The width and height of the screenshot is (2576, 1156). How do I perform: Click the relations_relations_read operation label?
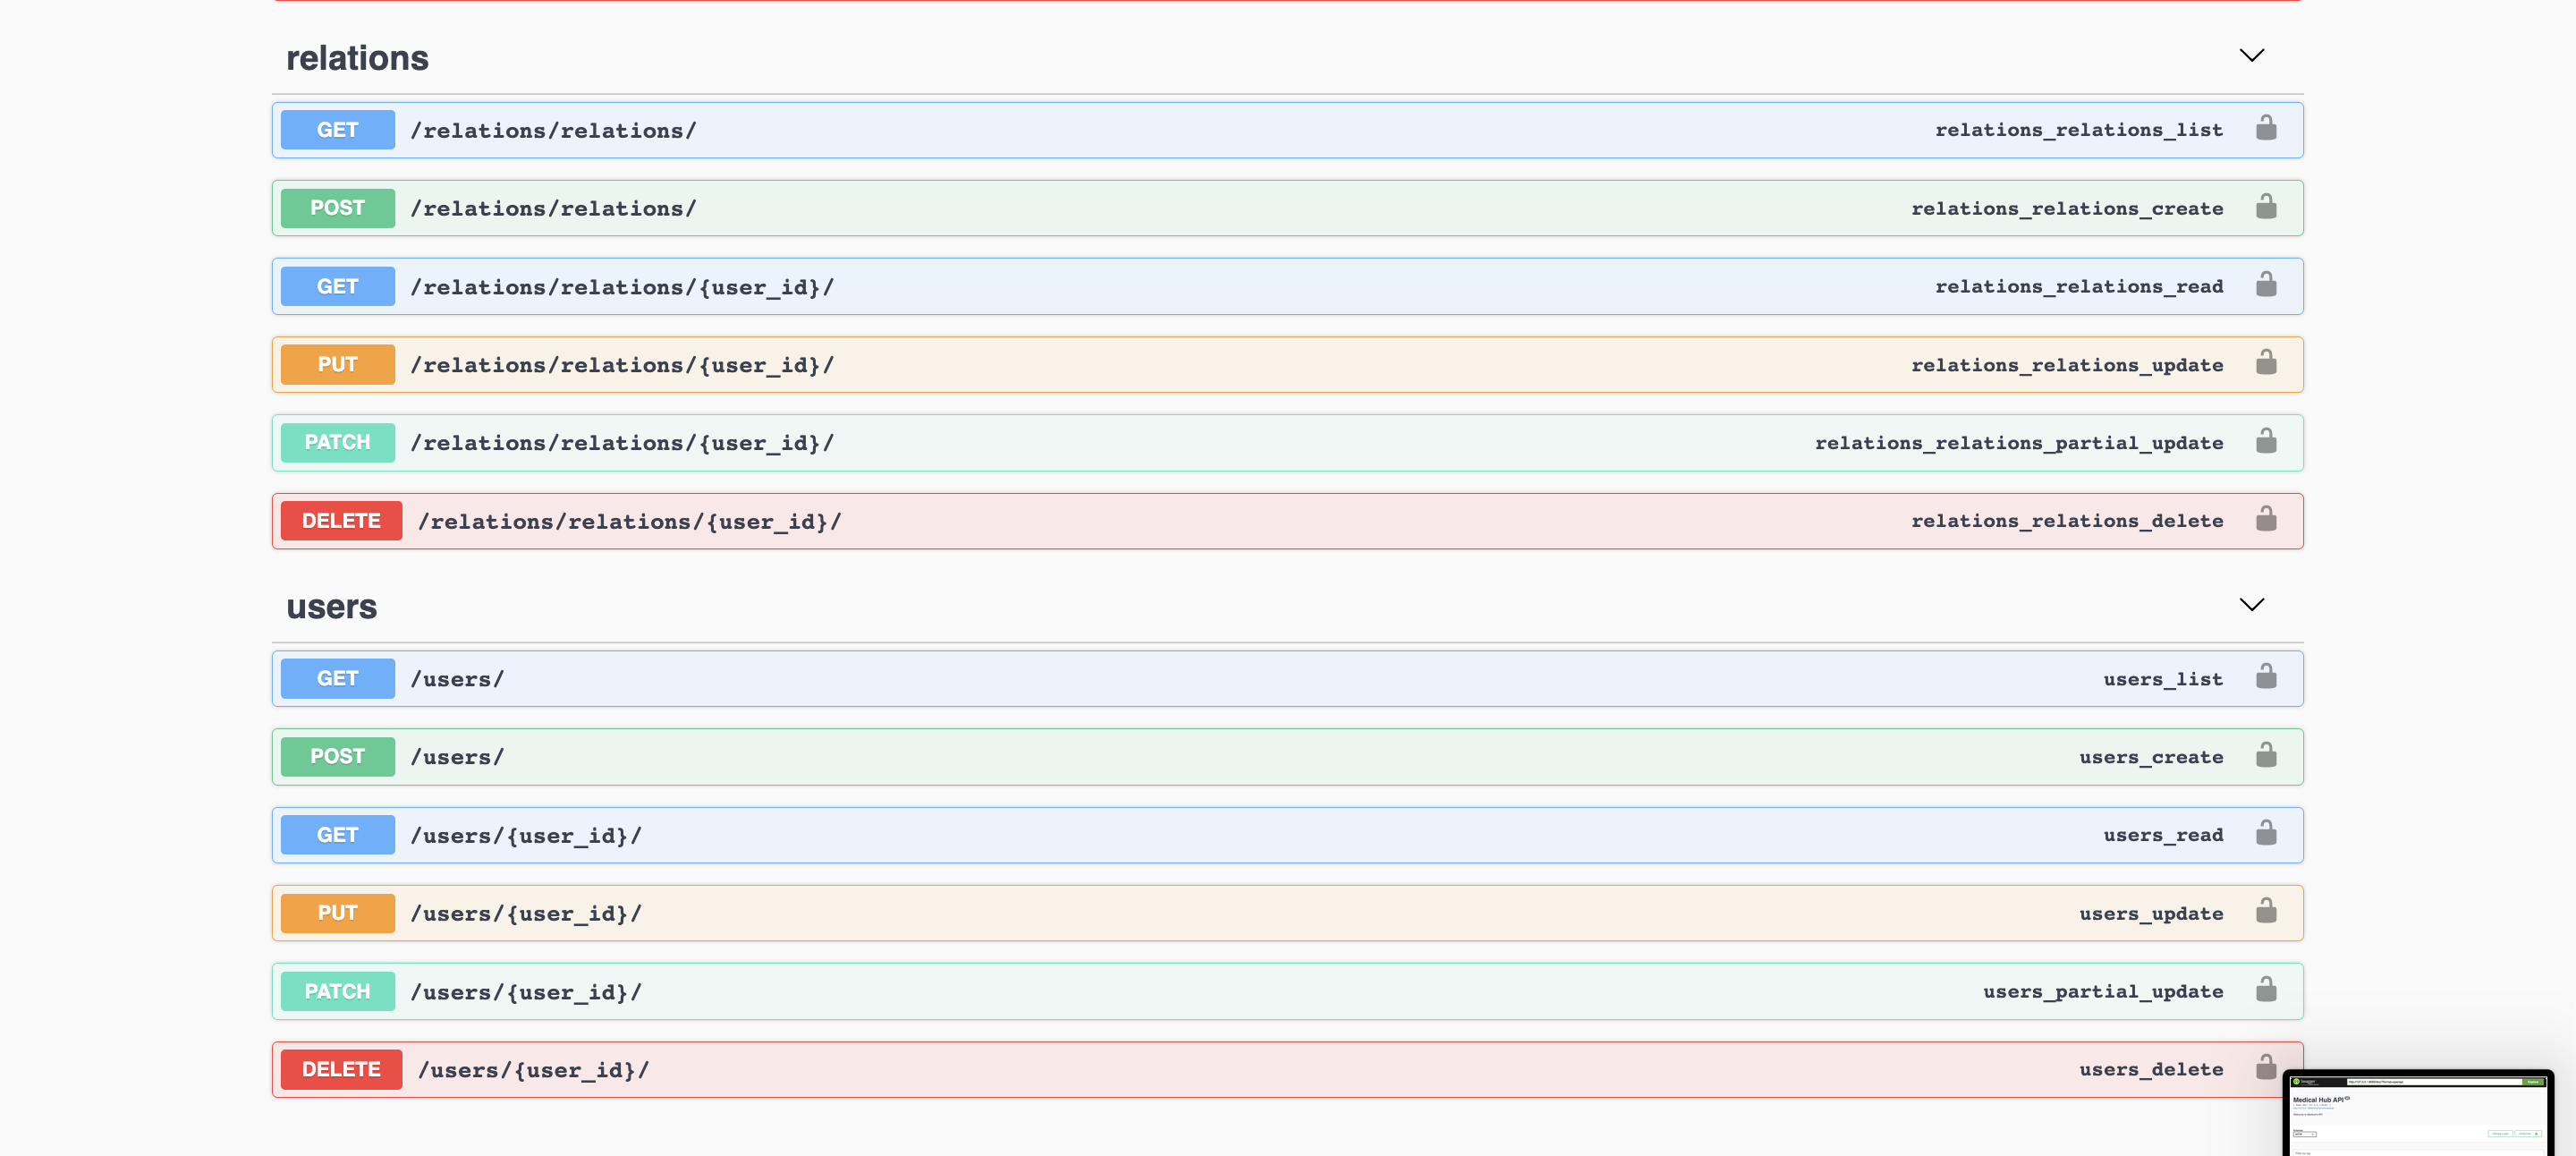pyautogui.click(x=2078, y=287)
